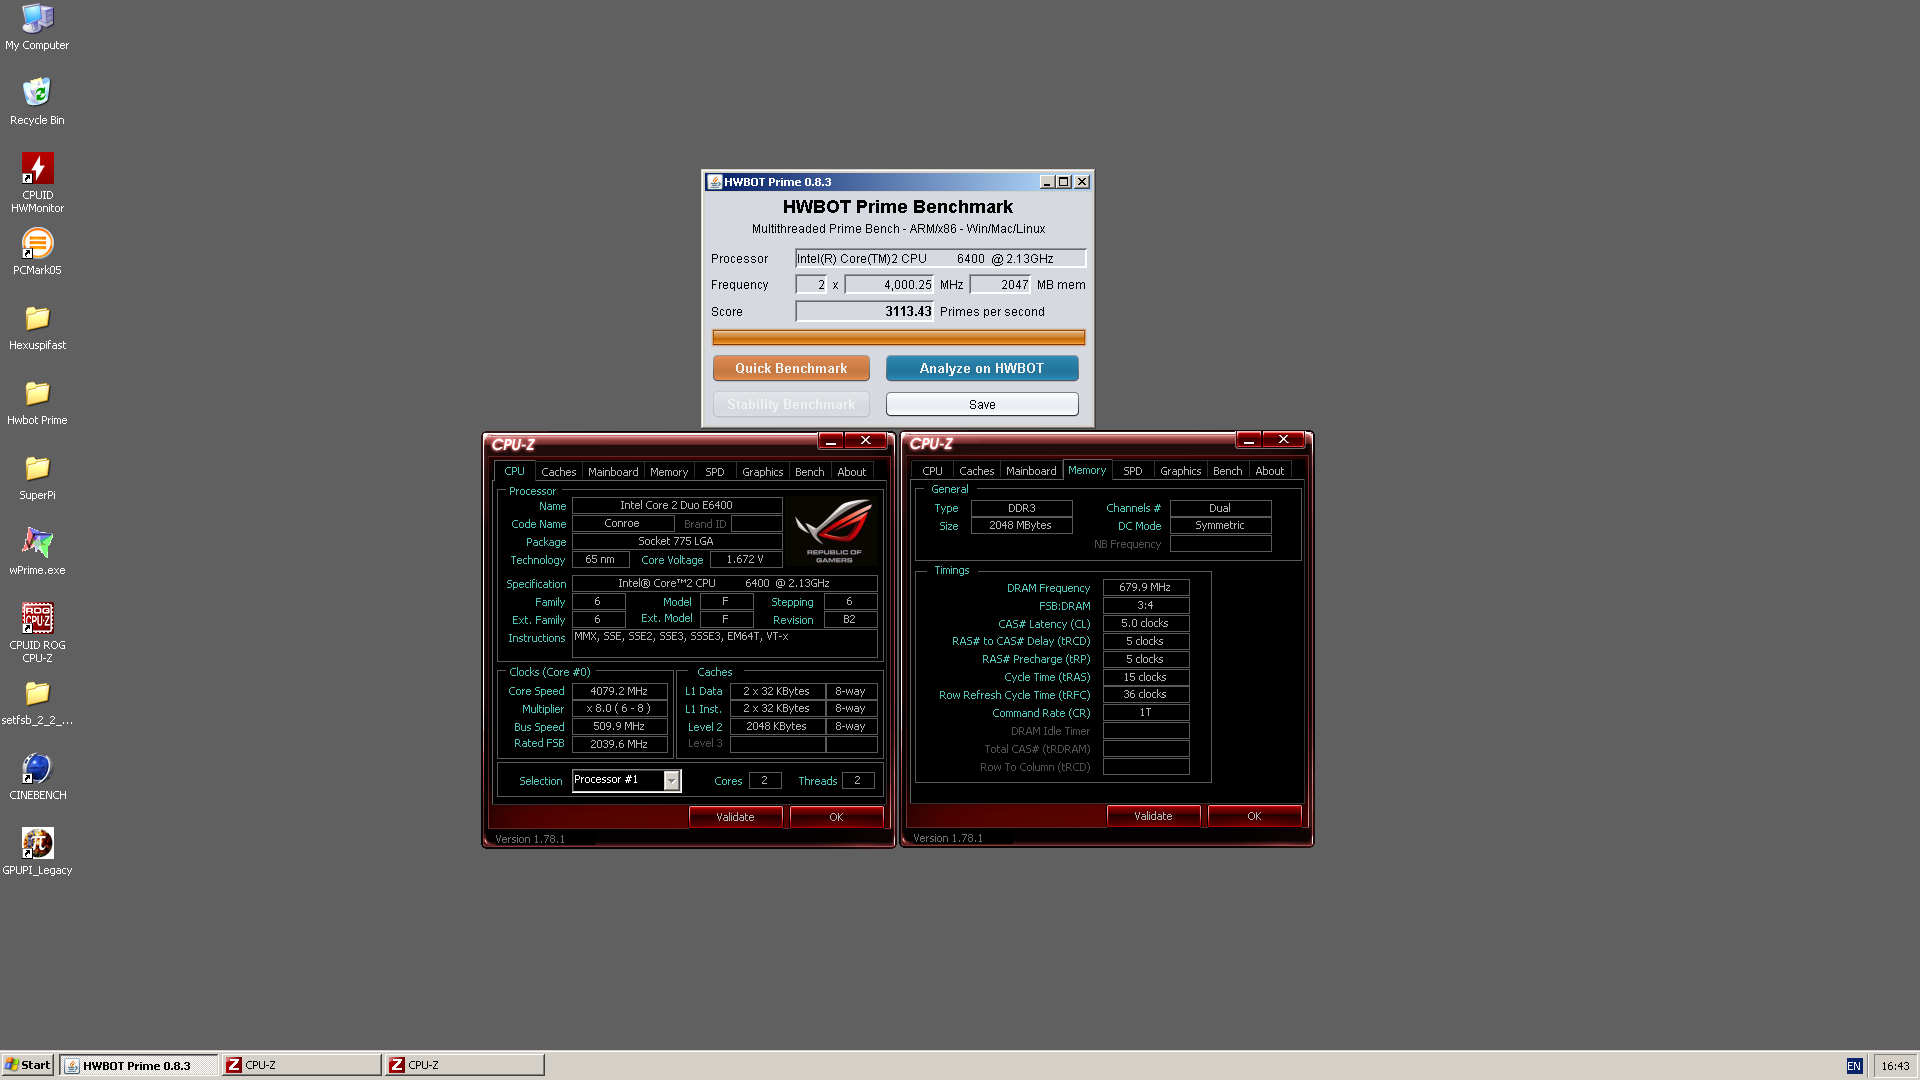
Task: Switch to HWBOT Prime 0.8.3 taskbar item
Action: point(138,1065)
